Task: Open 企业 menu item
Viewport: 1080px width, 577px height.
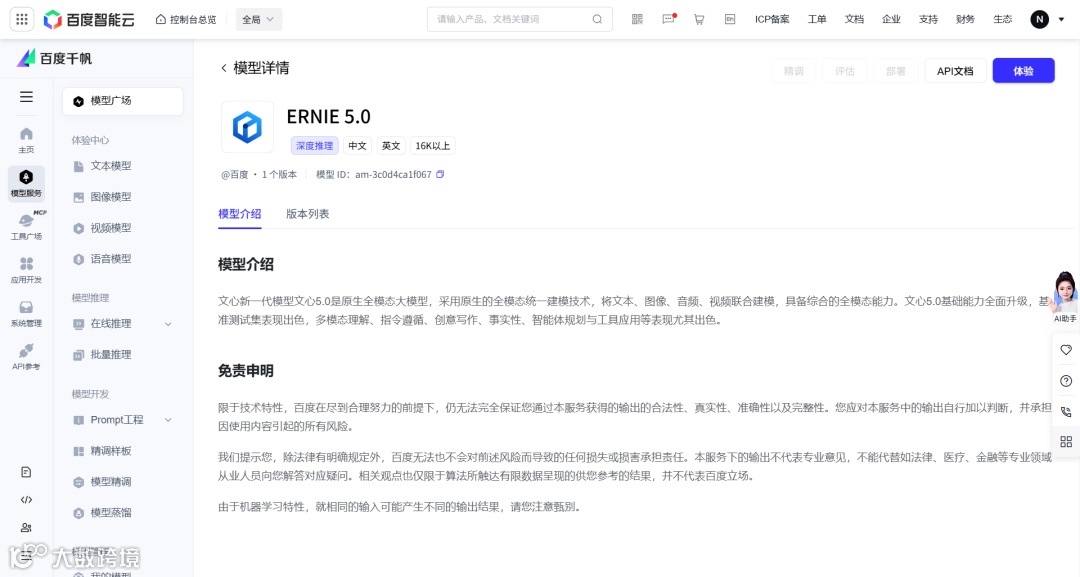Action: [x=891, y=19]
